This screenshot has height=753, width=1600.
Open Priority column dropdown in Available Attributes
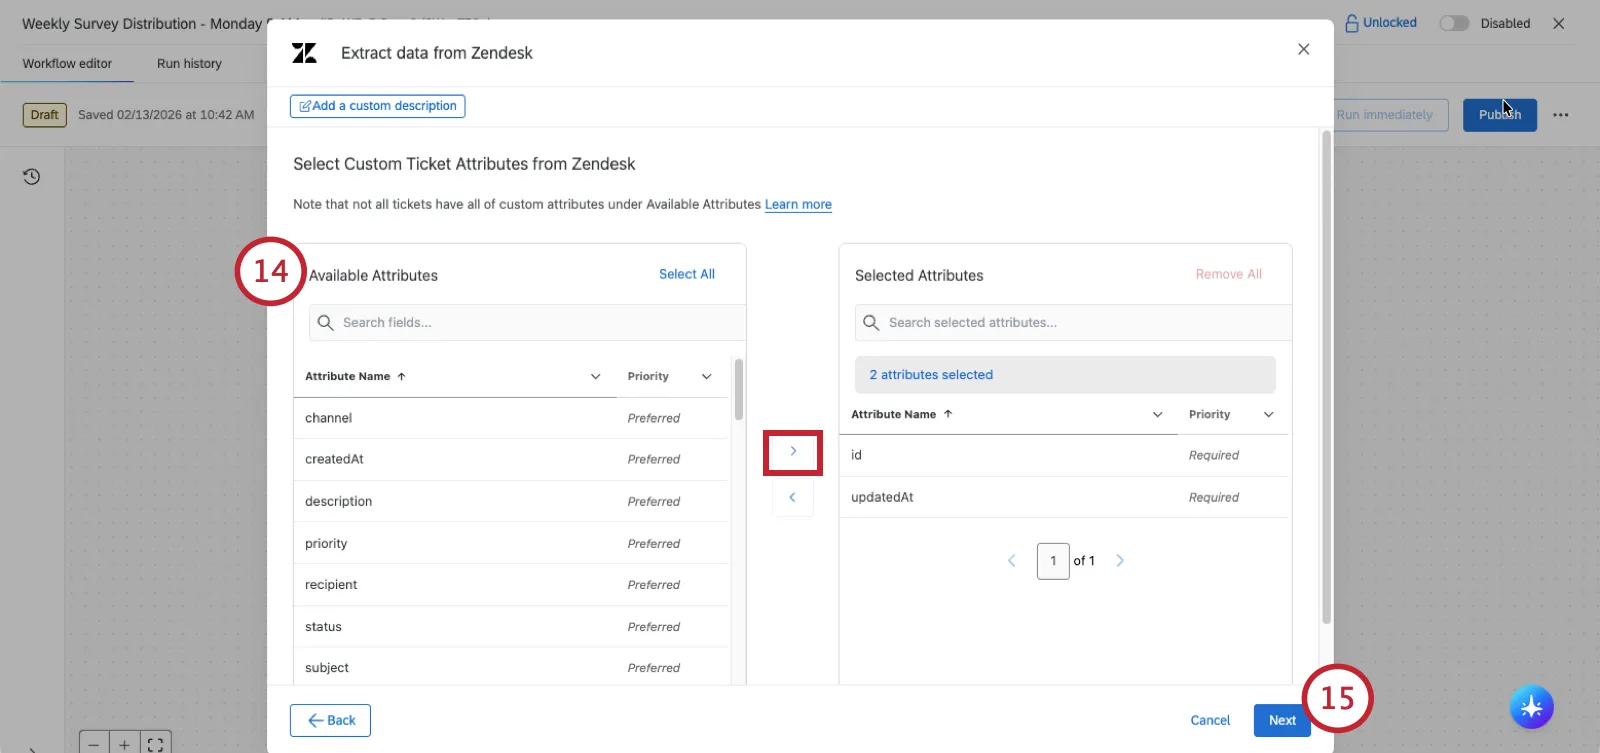pos(706,377)
